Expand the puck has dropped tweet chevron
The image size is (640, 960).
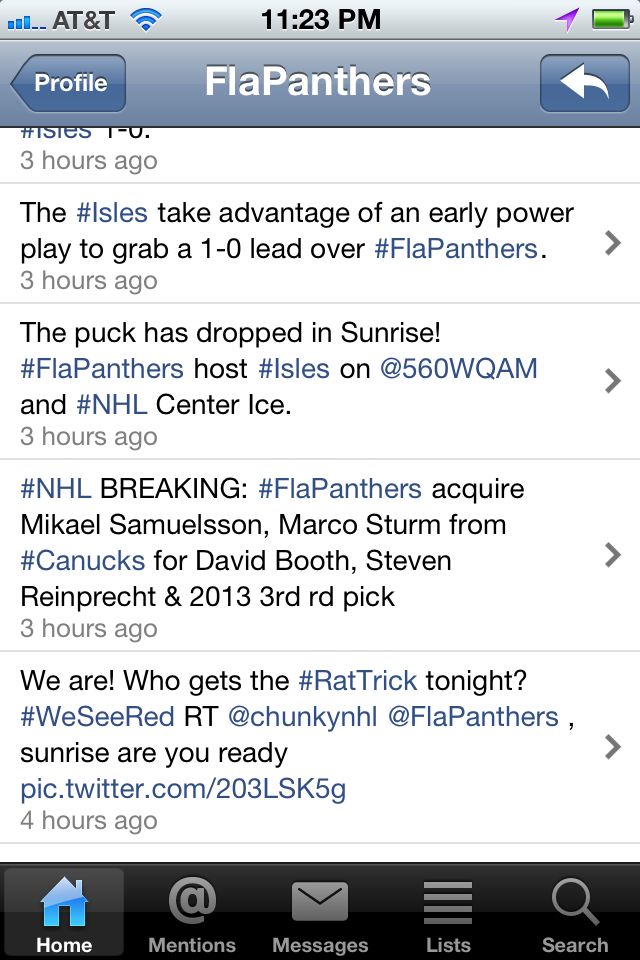613,381
